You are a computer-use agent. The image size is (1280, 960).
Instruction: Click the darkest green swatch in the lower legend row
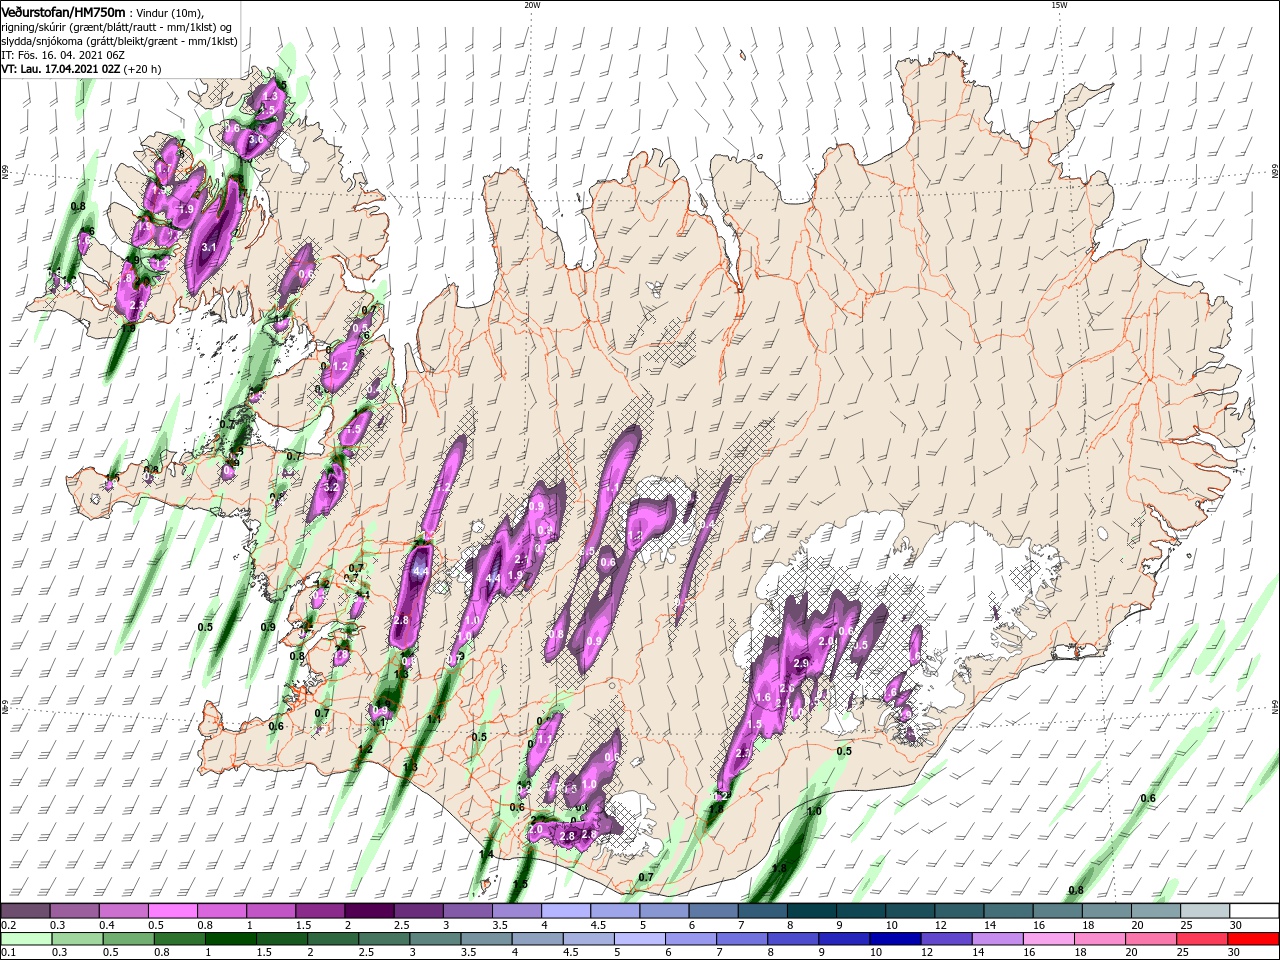230,939
